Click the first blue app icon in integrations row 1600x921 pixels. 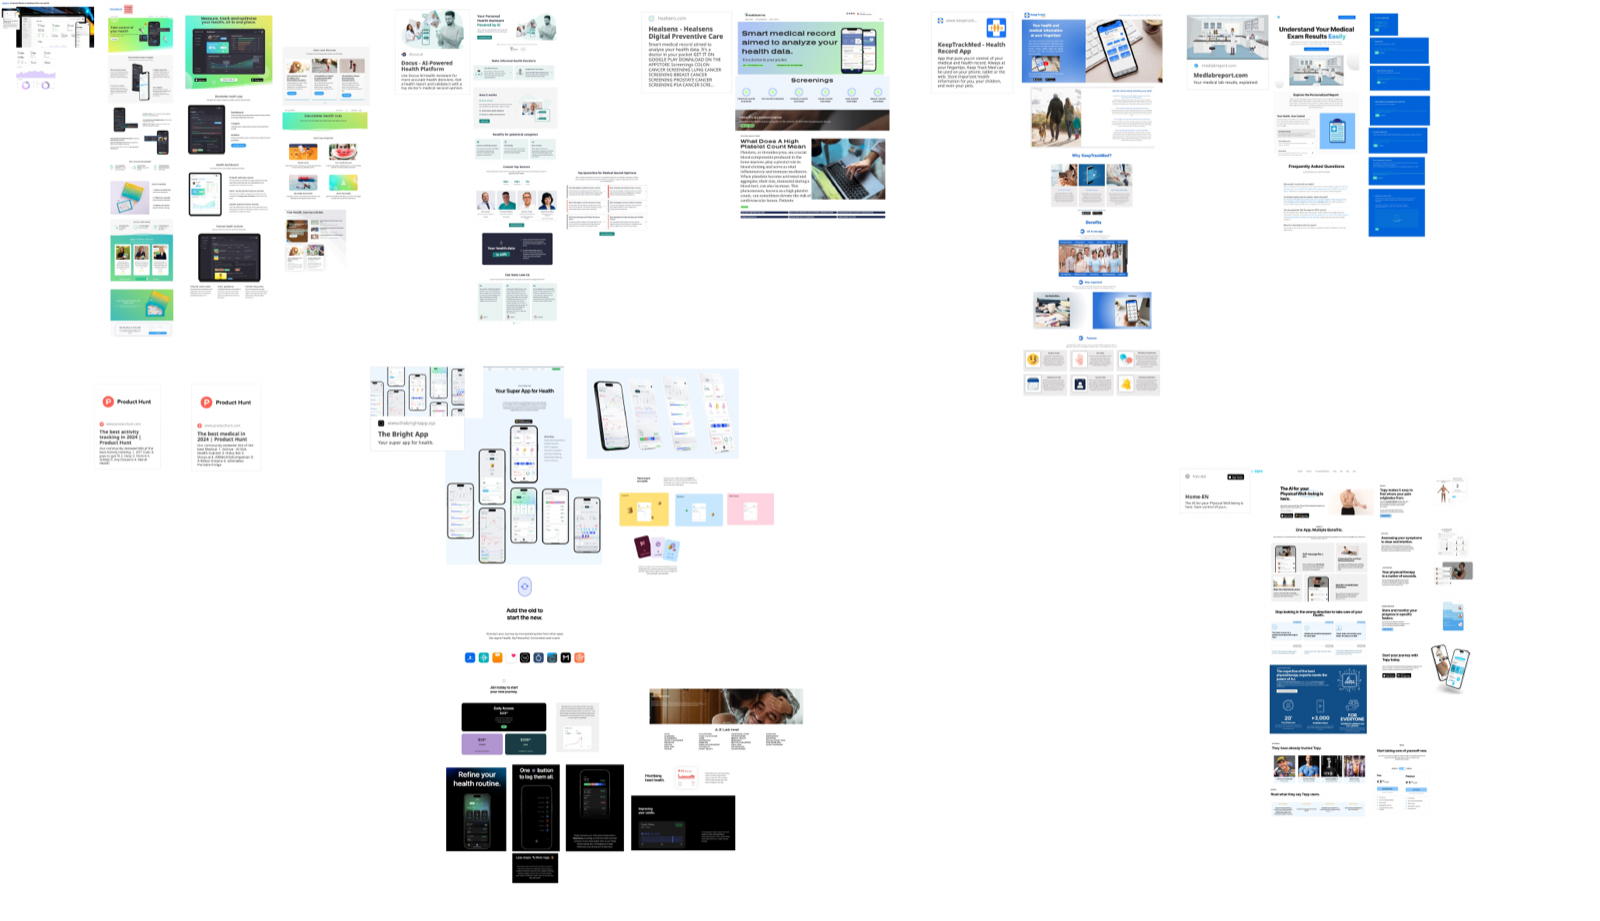(470, 657)
